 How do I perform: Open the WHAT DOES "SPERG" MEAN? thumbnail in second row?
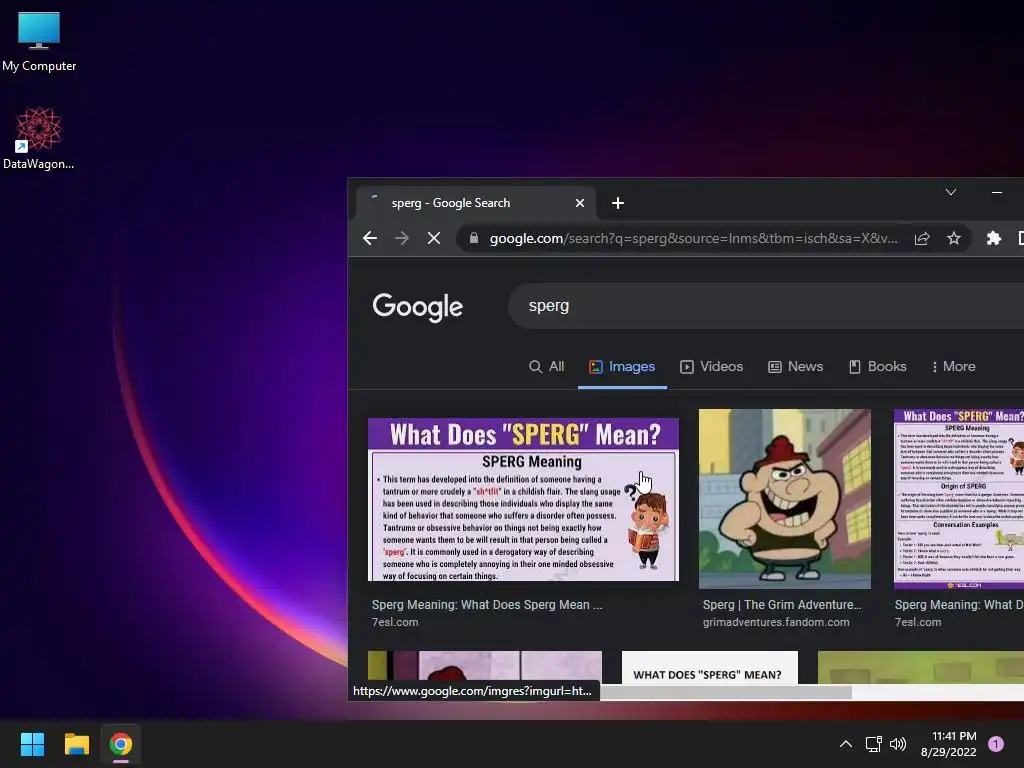tap(709, 667)
